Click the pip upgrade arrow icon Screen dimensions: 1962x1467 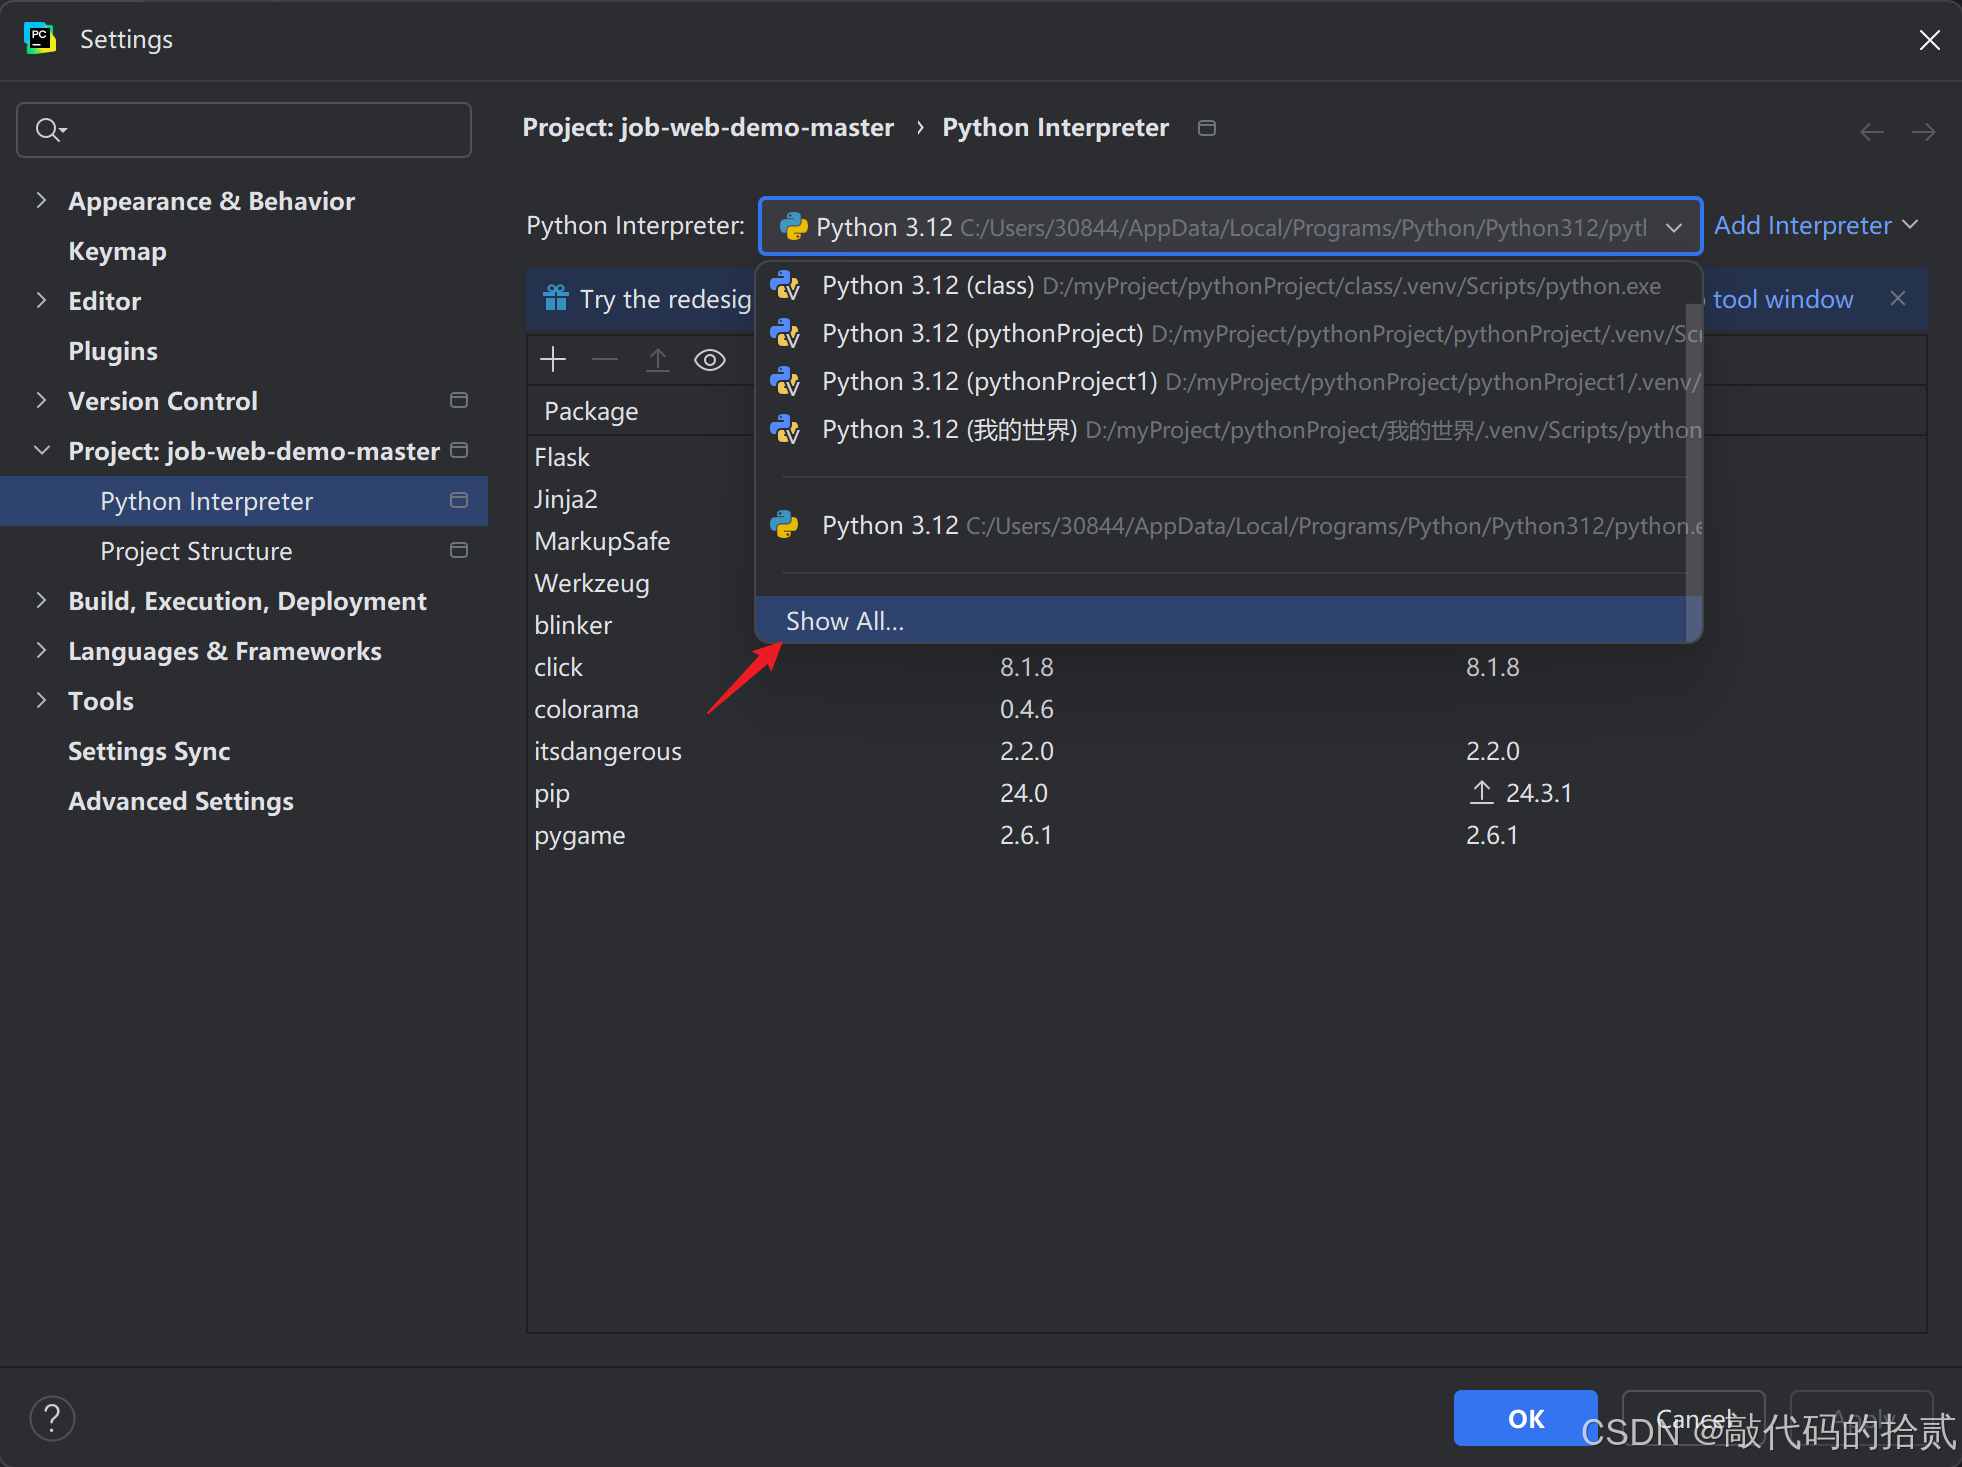click(x=1481, y=793)
